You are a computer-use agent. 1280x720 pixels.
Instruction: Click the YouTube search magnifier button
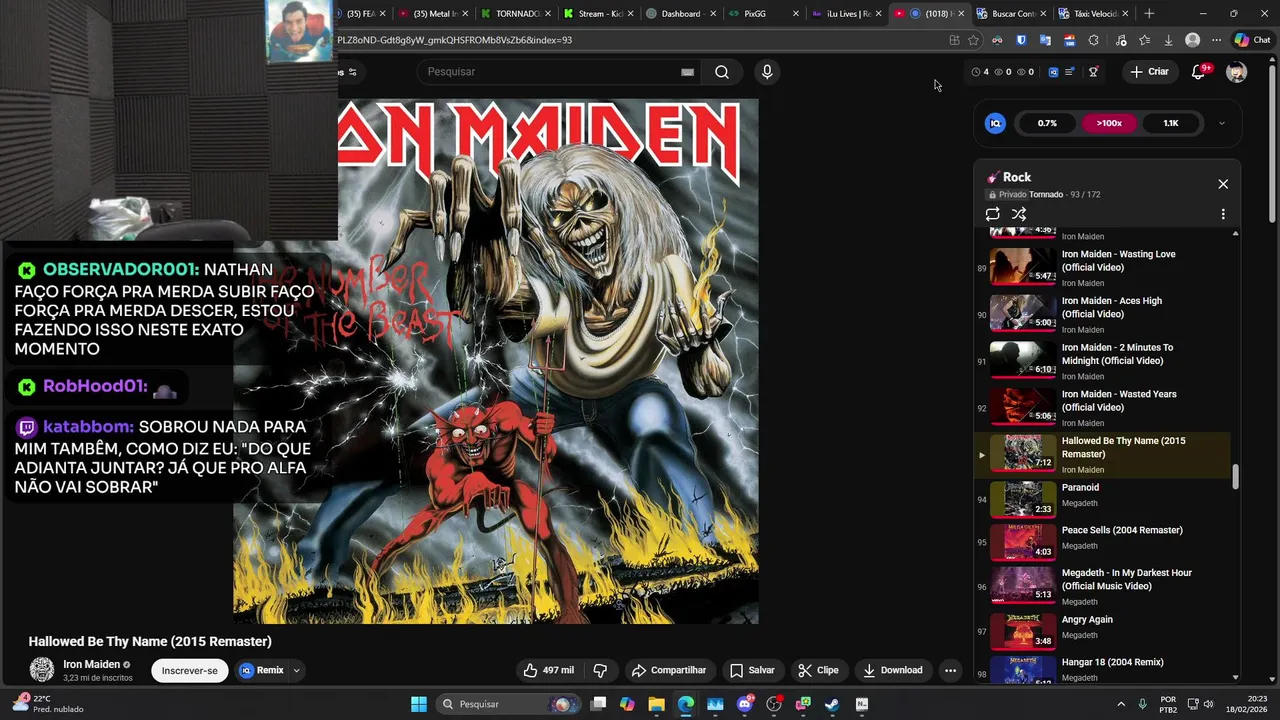click(x=721, y=72)
